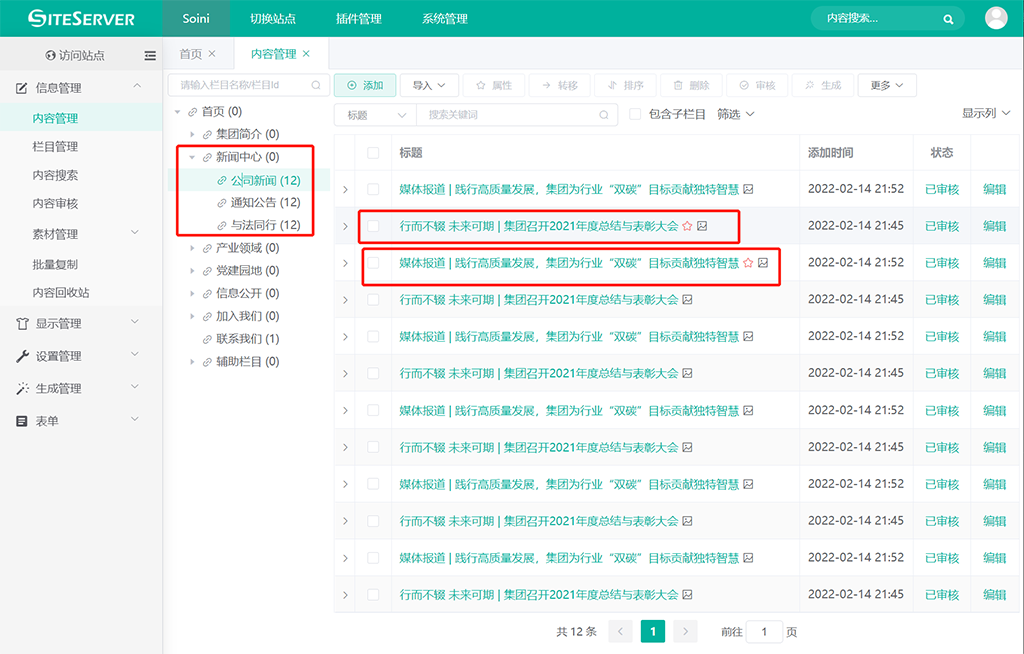This screenshot has width=1024, height=654.
Task: Expand the 产业领域 tree node
Action: 192,248
